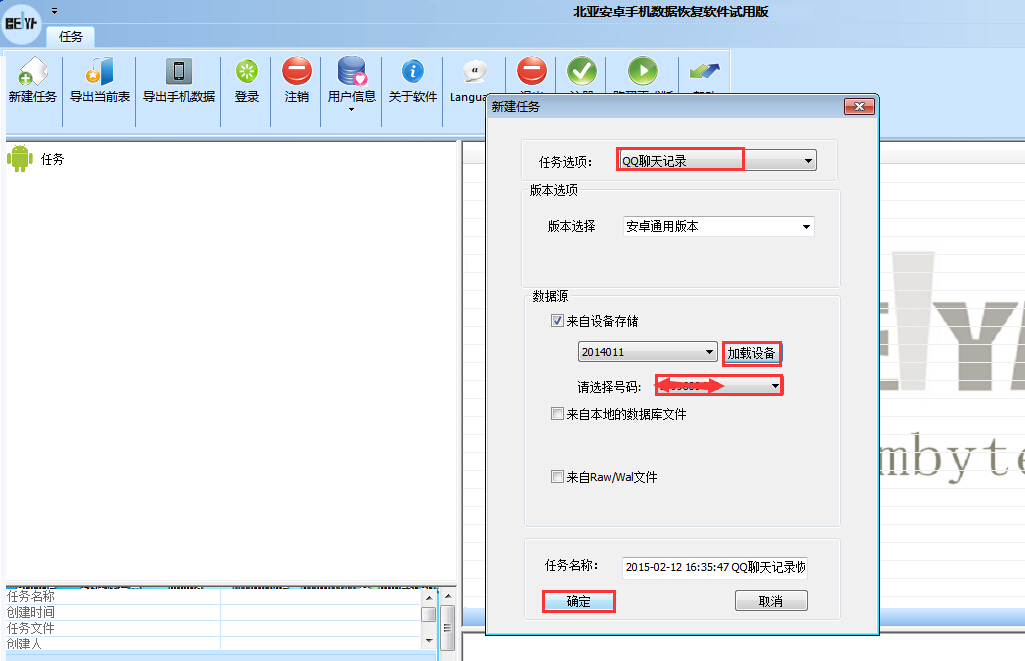Open 导出手机数据 from the toolbar
Screen dimensions: 1025x661
[178, 72]
